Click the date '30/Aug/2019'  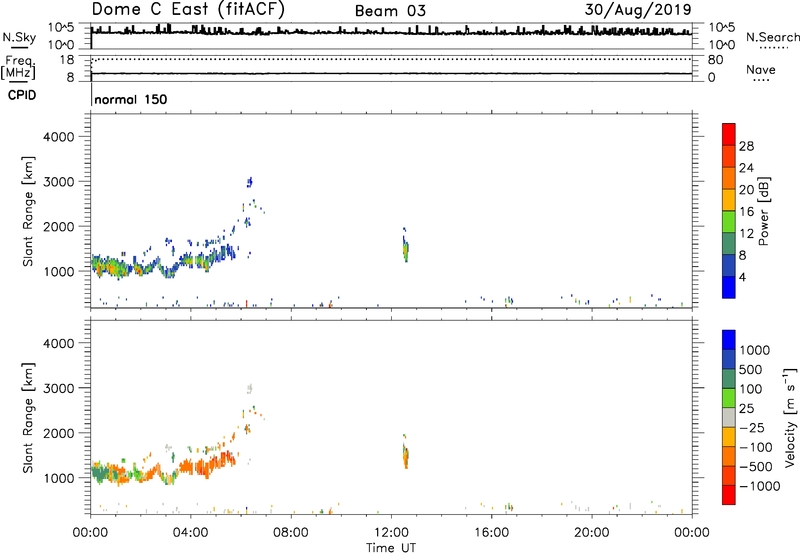638,10
